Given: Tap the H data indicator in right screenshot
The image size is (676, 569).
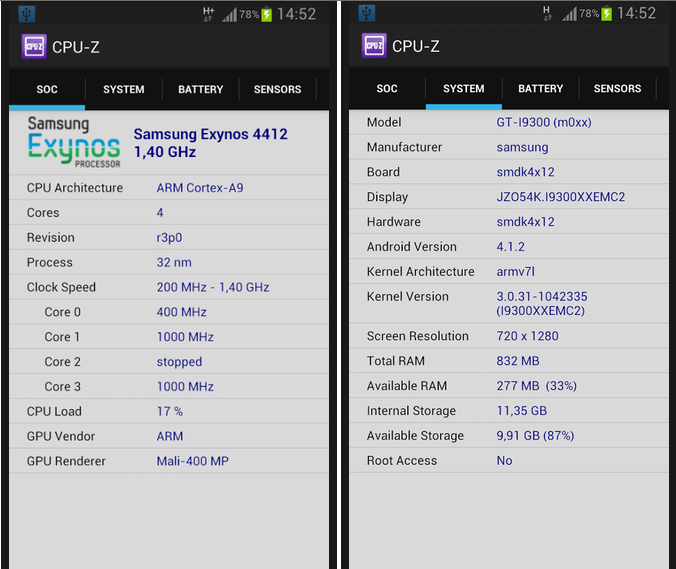Looking at the screenshot, I should (x=547, y=13).
